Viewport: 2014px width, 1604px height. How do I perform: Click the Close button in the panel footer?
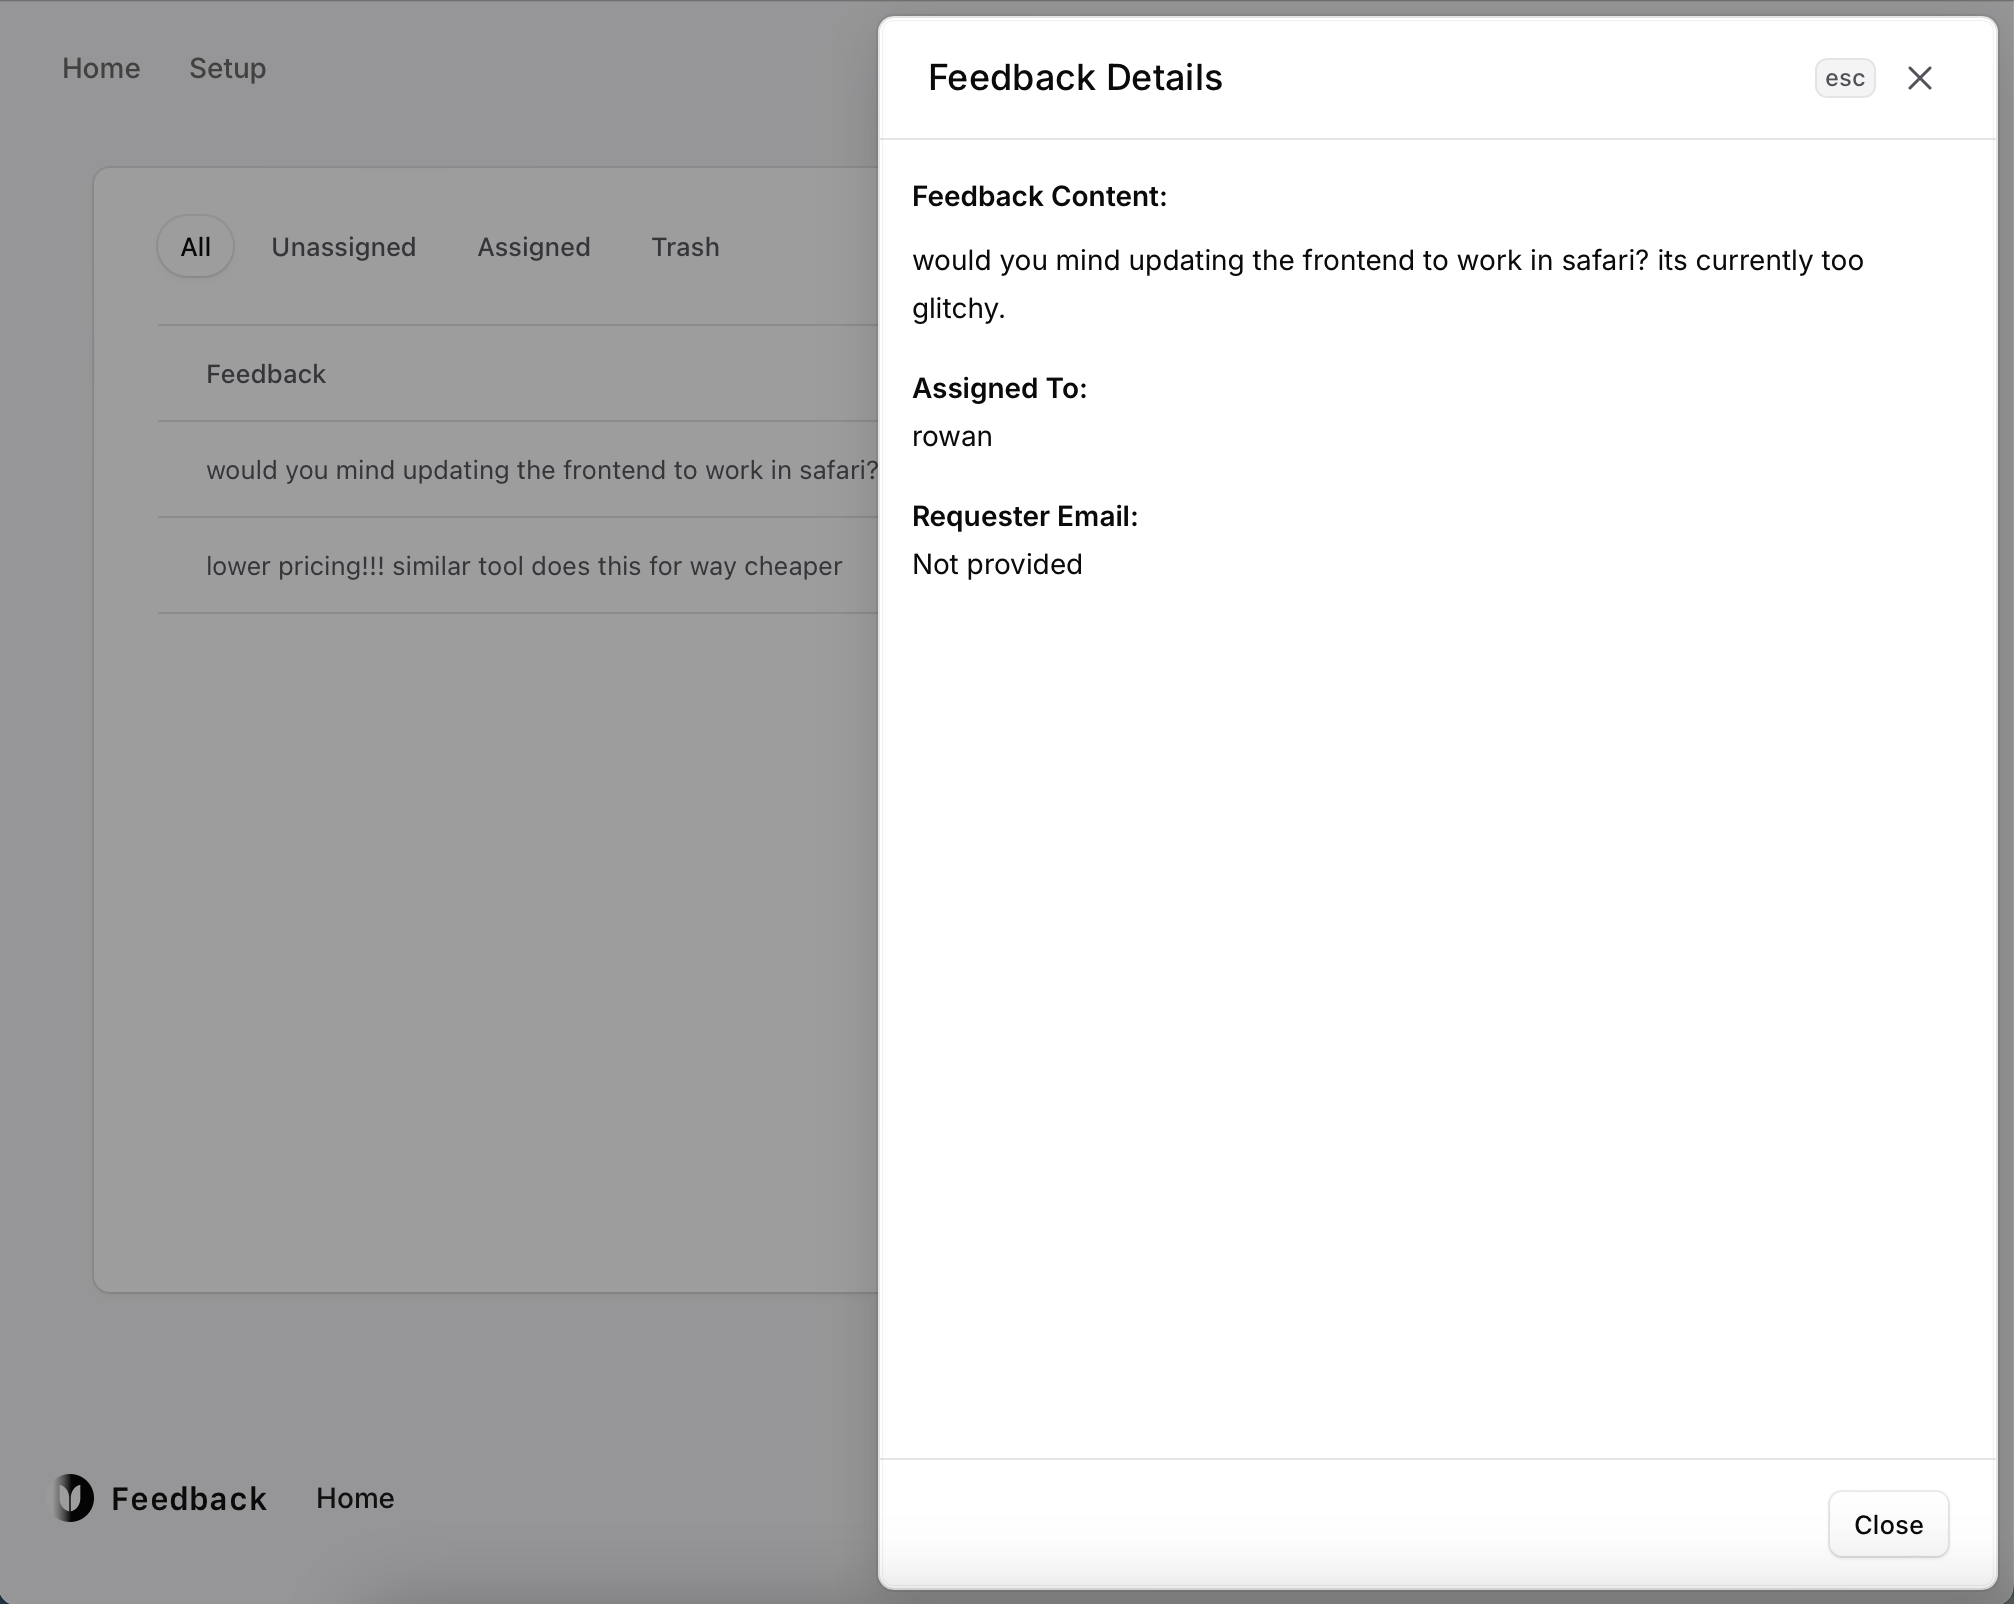point(1887,1524)
